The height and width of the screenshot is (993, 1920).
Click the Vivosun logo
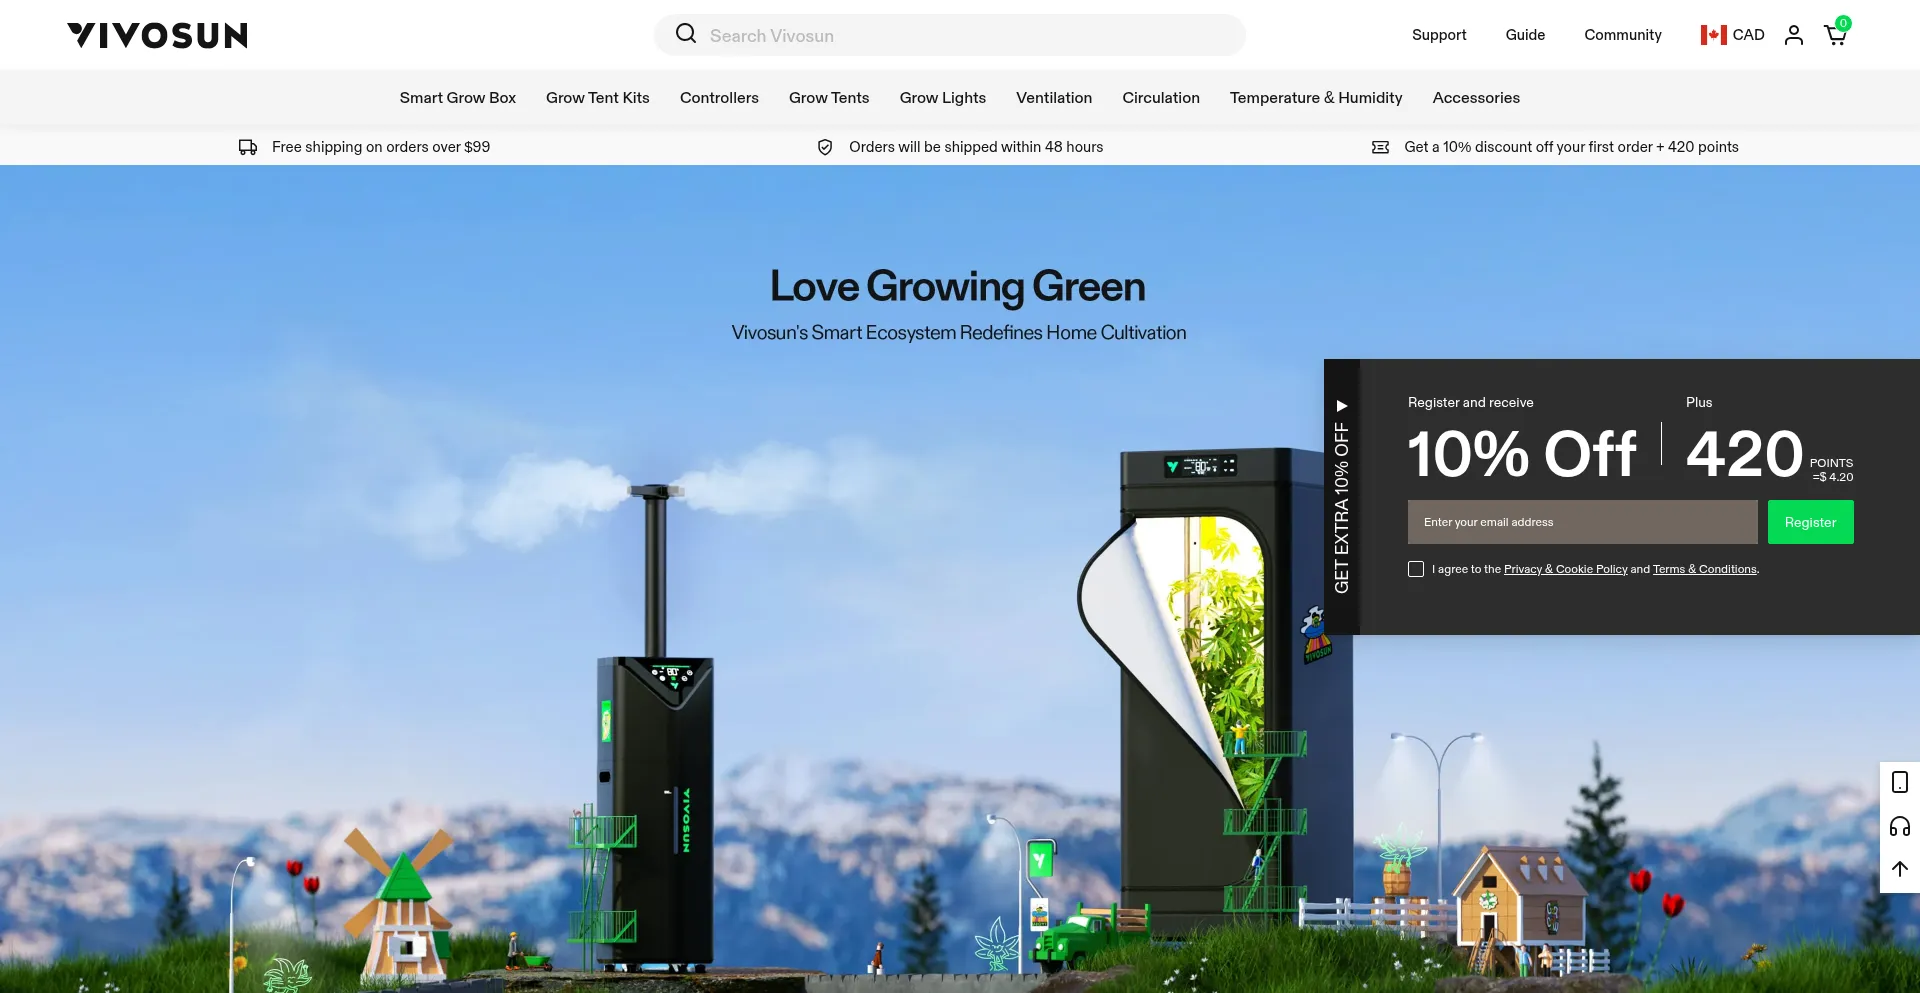(157, 35)
